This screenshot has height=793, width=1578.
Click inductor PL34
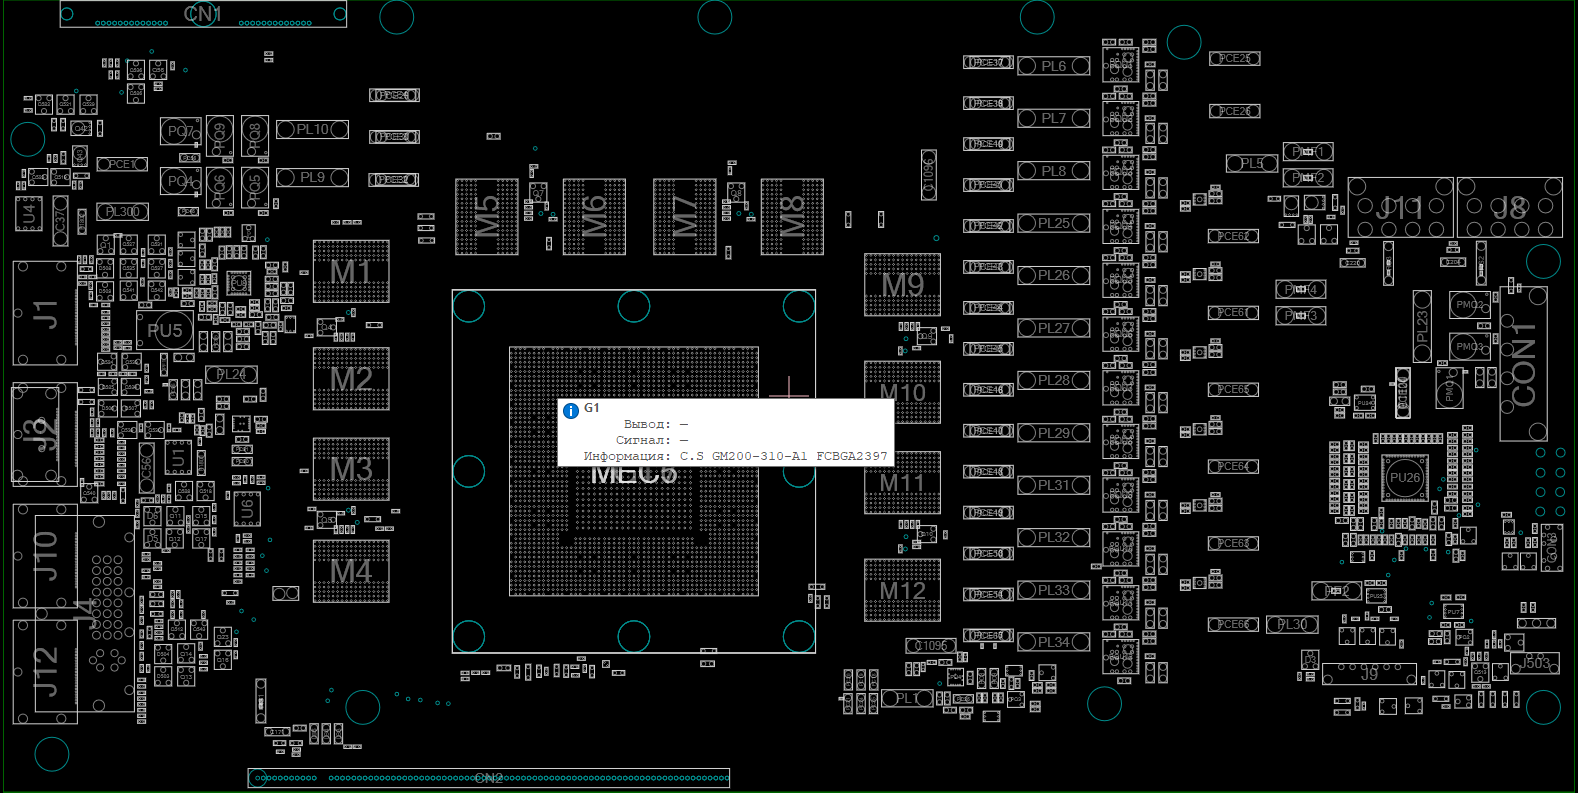(1054, 642)
